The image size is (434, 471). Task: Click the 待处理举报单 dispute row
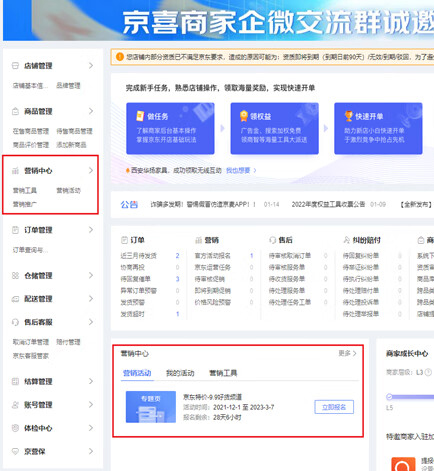pyautogui.click(x=372, y=314)
